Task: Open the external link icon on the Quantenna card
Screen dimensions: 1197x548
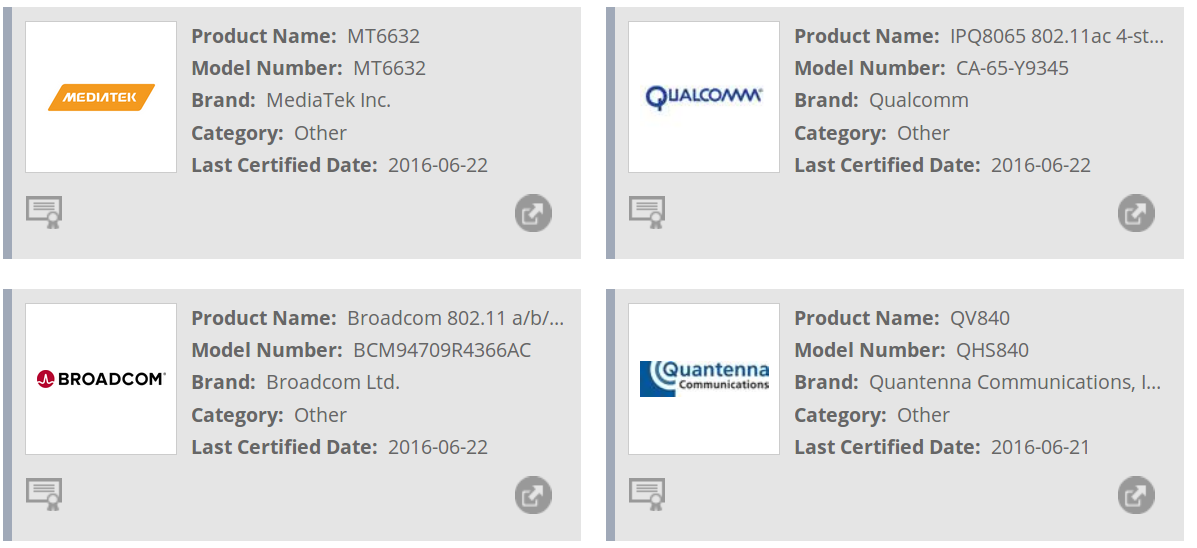Action: point(1136,495)
